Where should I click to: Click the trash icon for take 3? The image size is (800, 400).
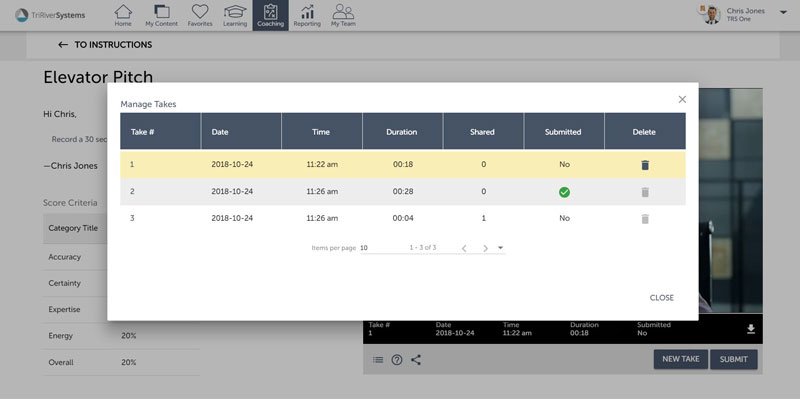click(645, 218)
